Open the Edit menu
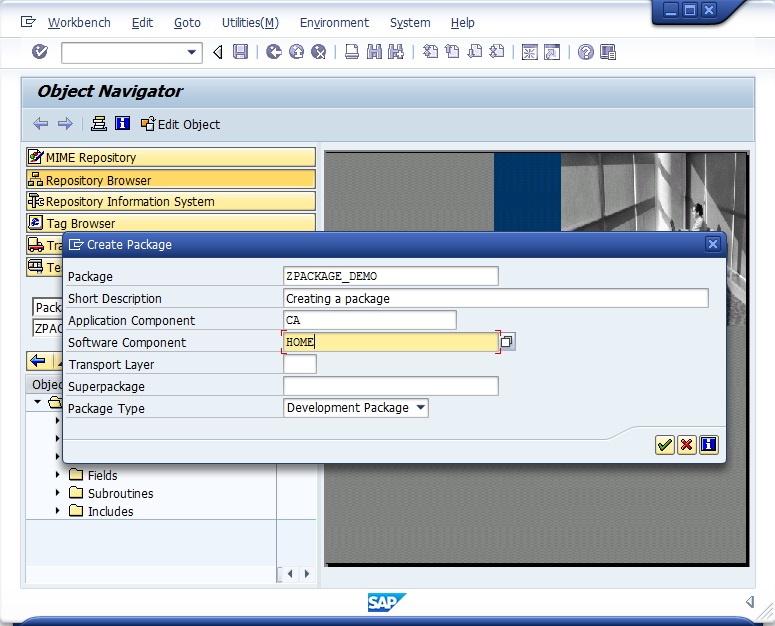The width and height of the screenshot is (775, 626). click(x=142, y=23)
